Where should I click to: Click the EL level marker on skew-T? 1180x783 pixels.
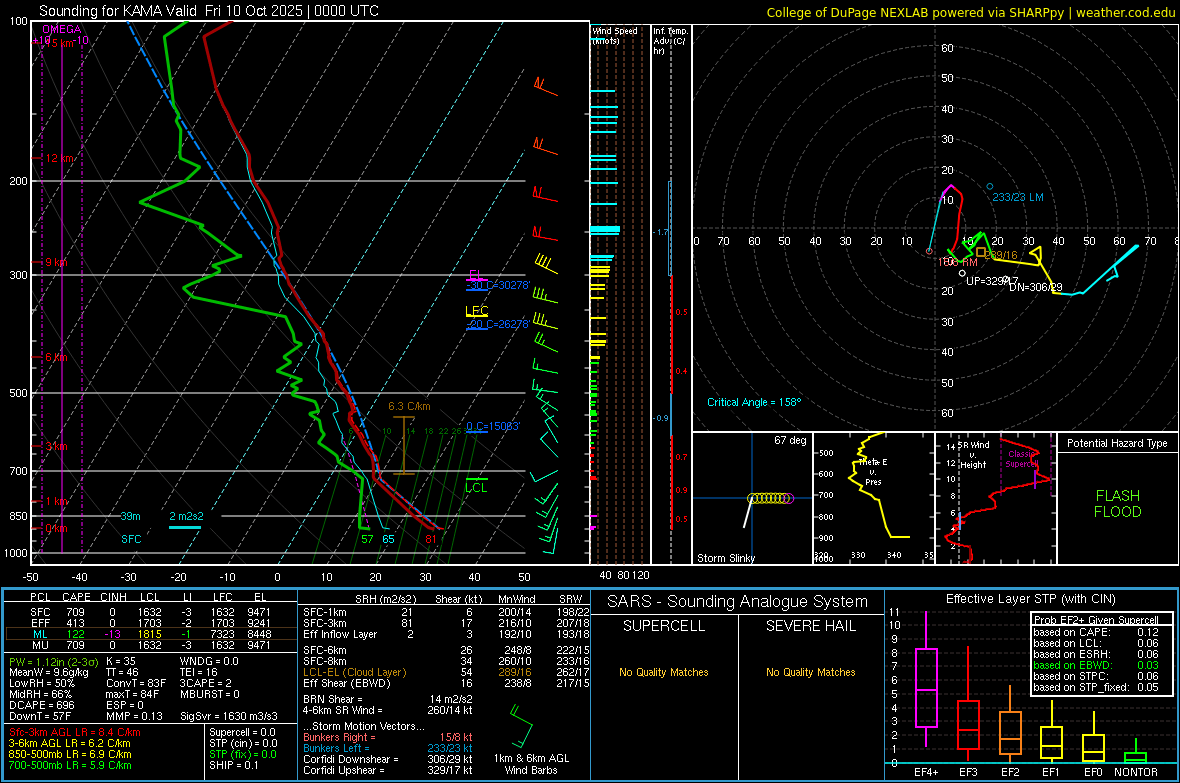click(476, 275)
